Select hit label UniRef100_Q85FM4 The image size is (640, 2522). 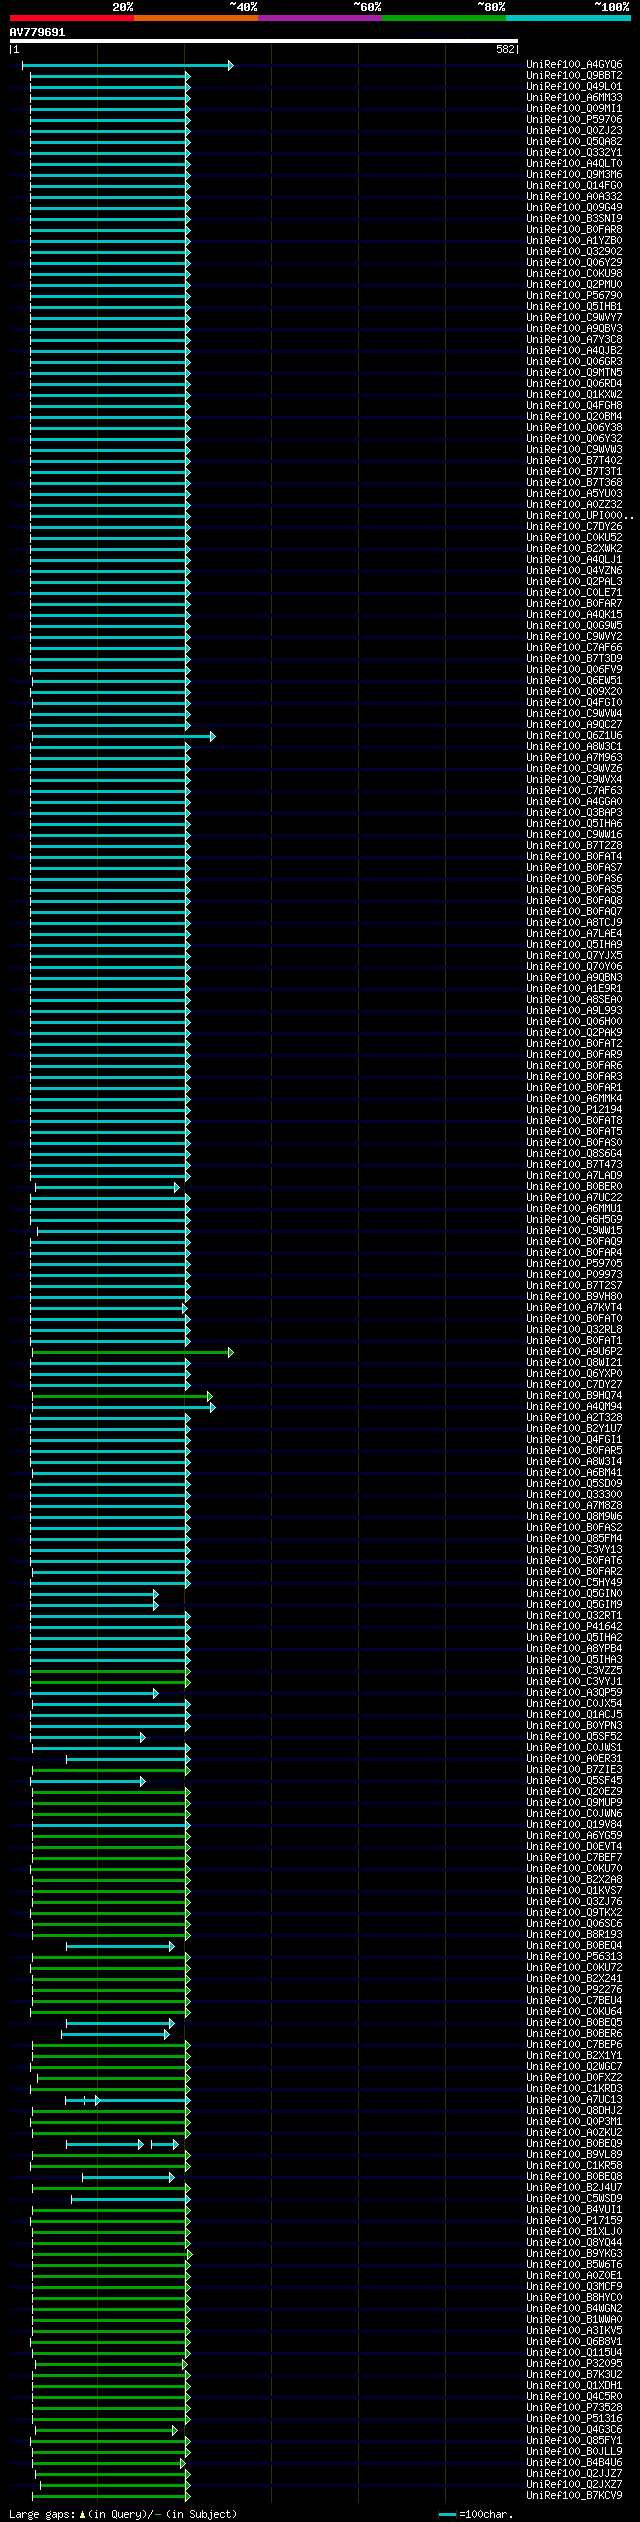tap(574, 1539)
